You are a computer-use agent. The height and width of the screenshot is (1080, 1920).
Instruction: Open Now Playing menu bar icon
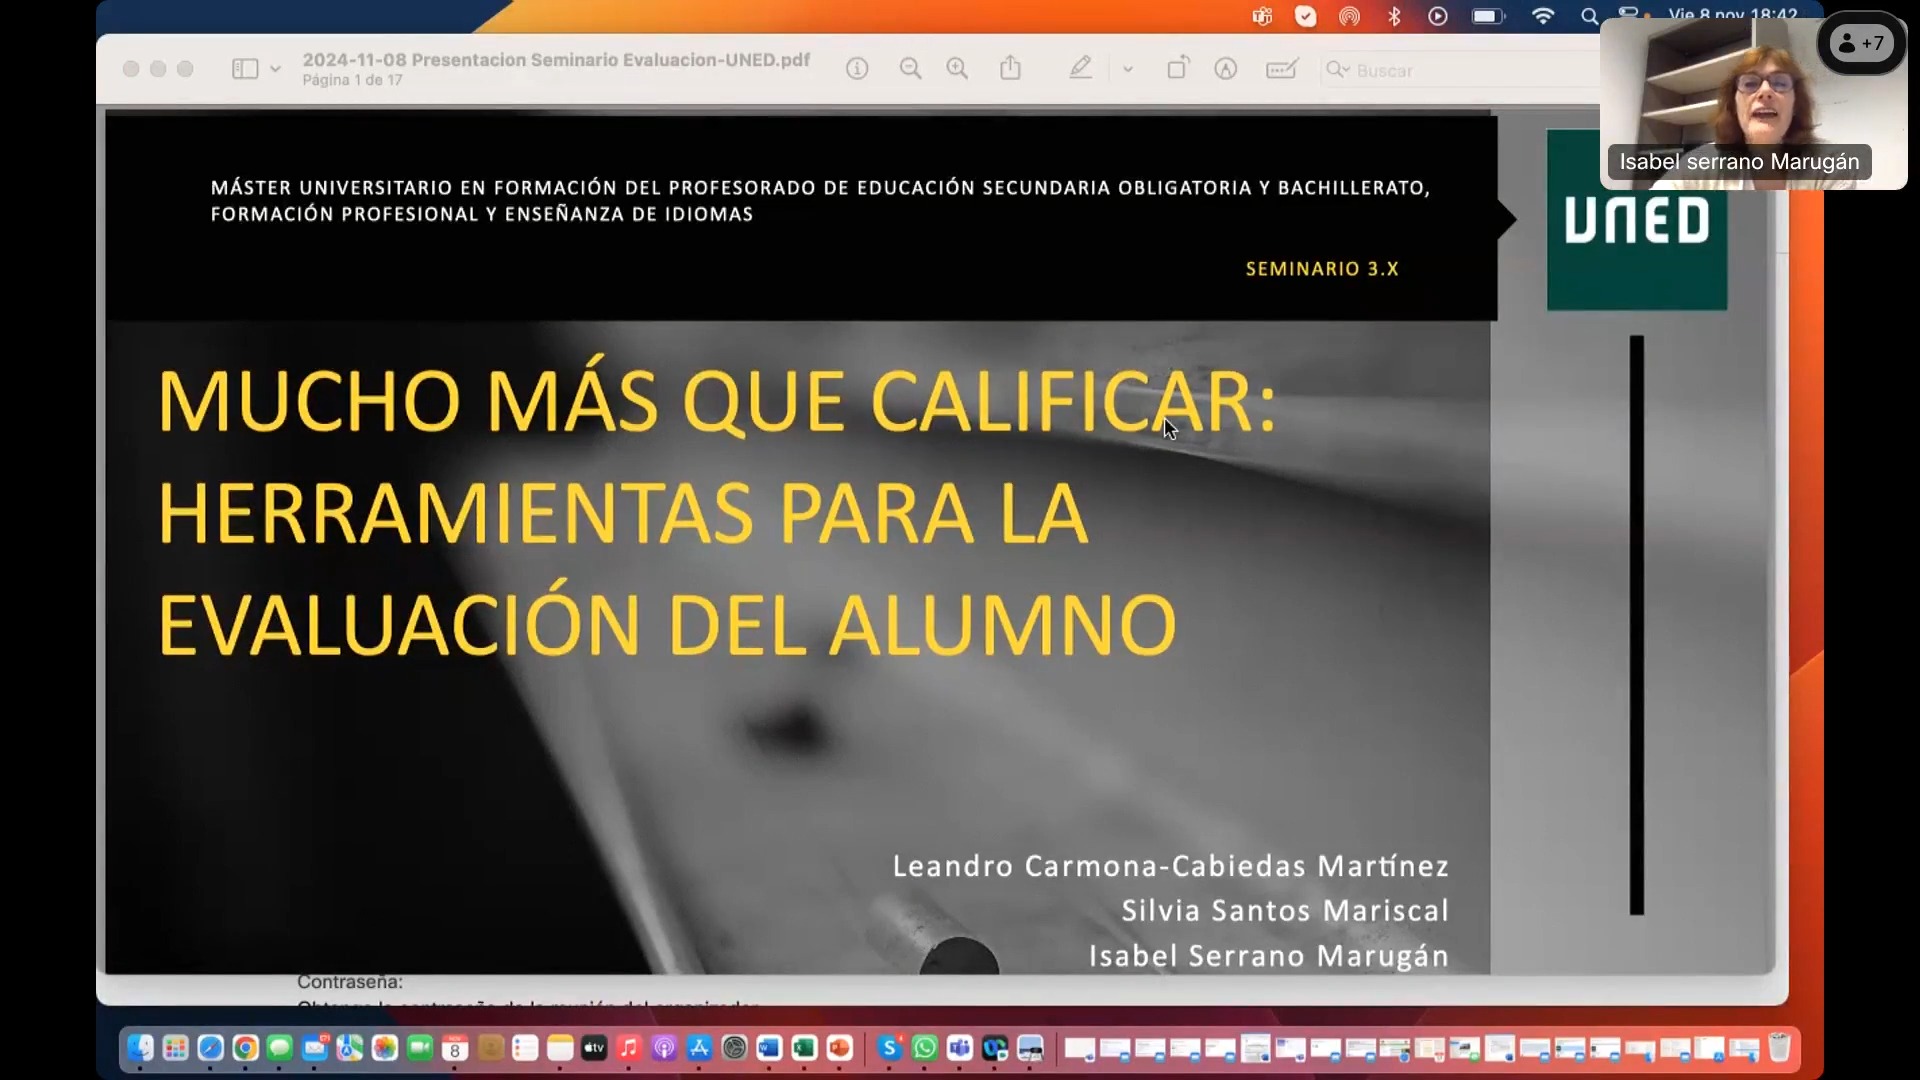point(1438,16)
